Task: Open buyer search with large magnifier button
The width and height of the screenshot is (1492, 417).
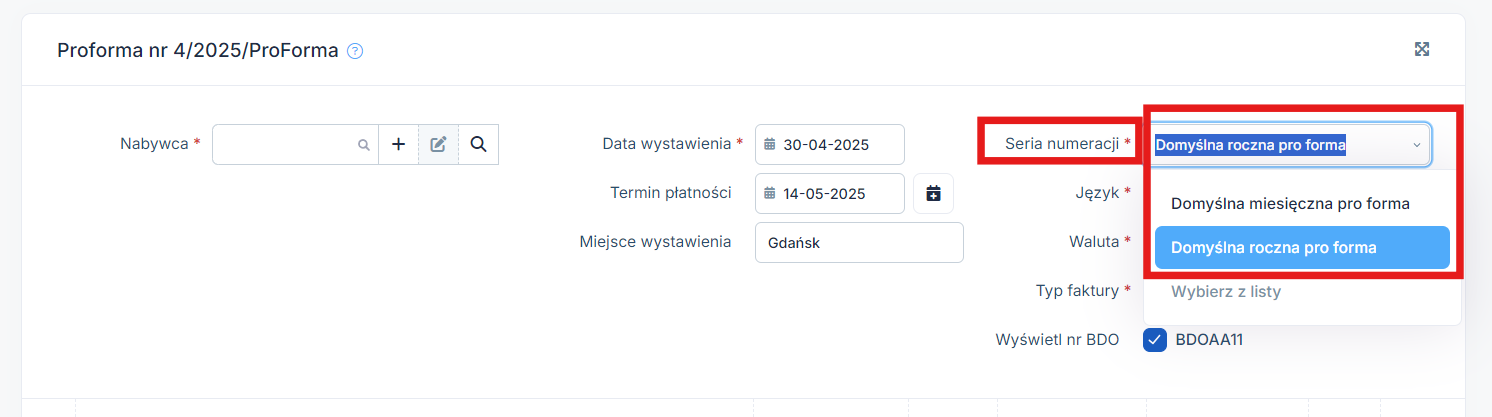Action: click(x=478, y=144)
